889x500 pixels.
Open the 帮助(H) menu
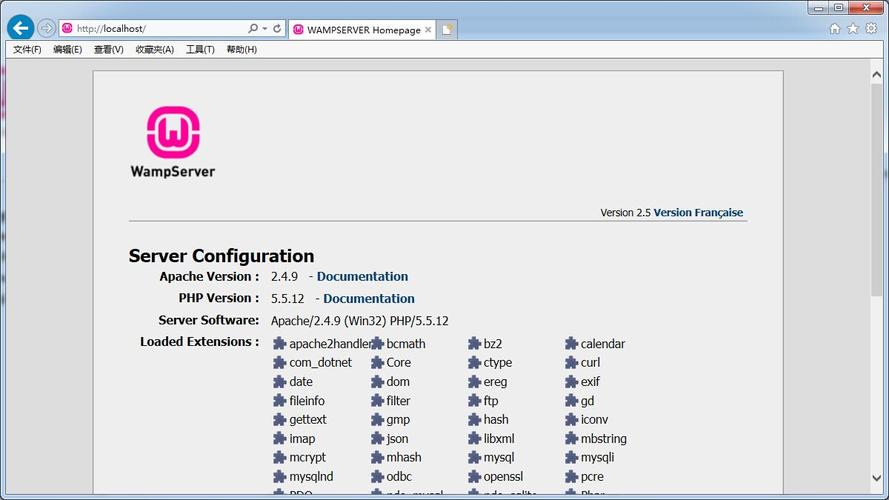(x=242, y=49)
